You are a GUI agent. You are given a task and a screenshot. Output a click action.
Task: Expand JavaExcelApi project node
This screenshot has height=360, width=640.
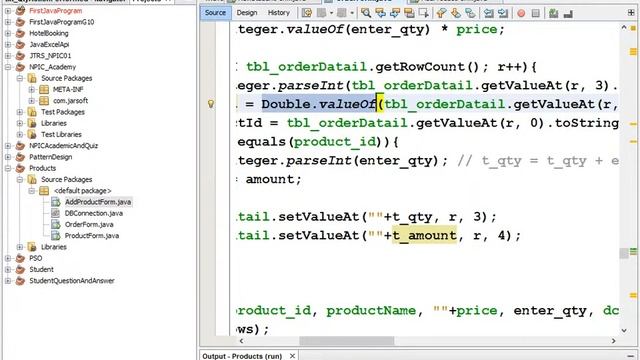click(x=8, y=44)
